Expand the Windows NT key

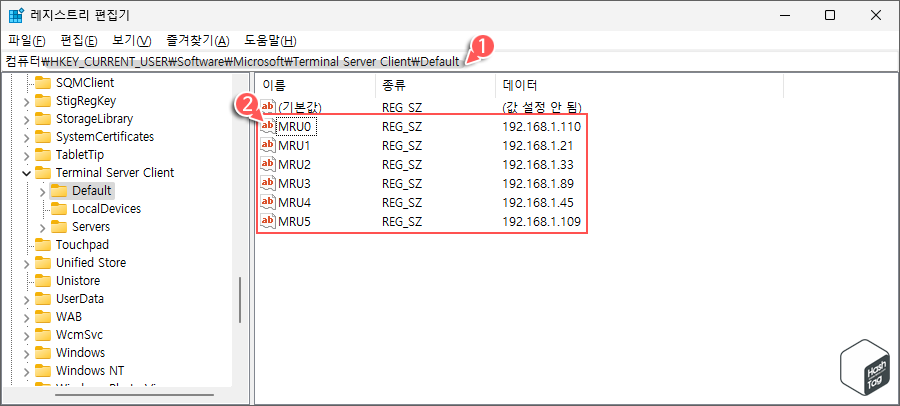[x=26, y=371]
